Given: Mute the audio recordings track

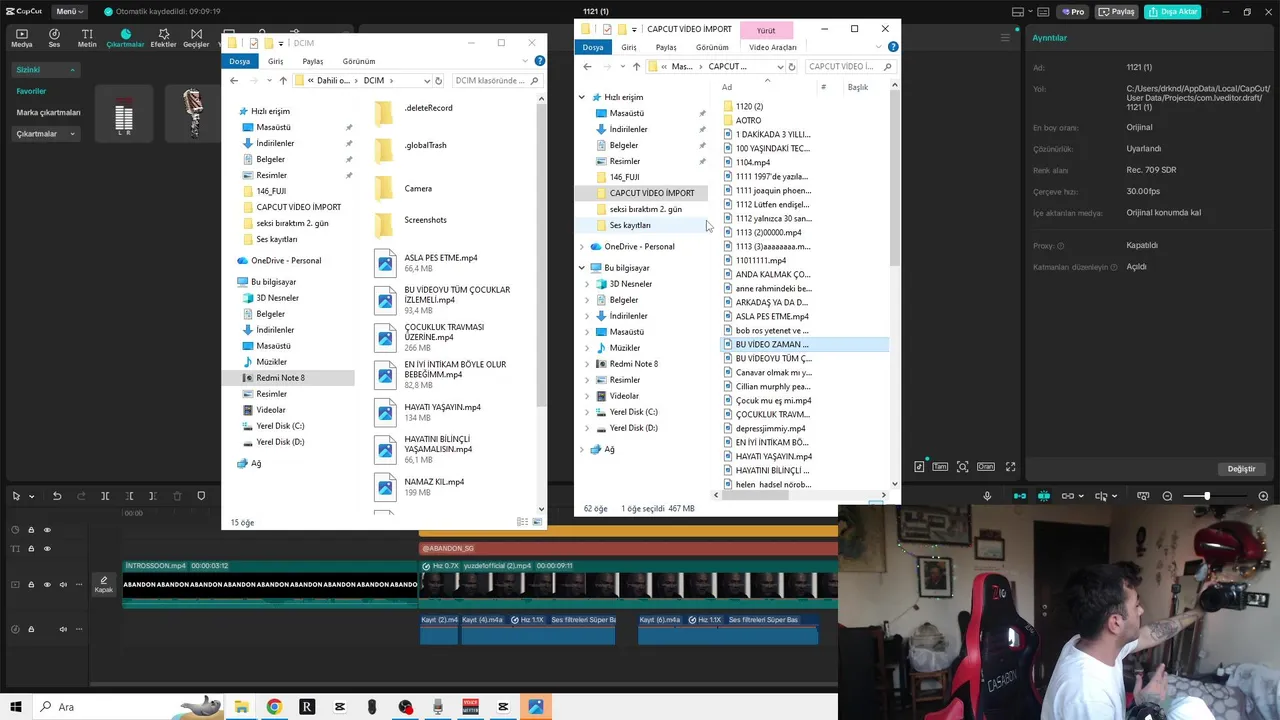Looking at the screenshot, I should click(63, 629).
